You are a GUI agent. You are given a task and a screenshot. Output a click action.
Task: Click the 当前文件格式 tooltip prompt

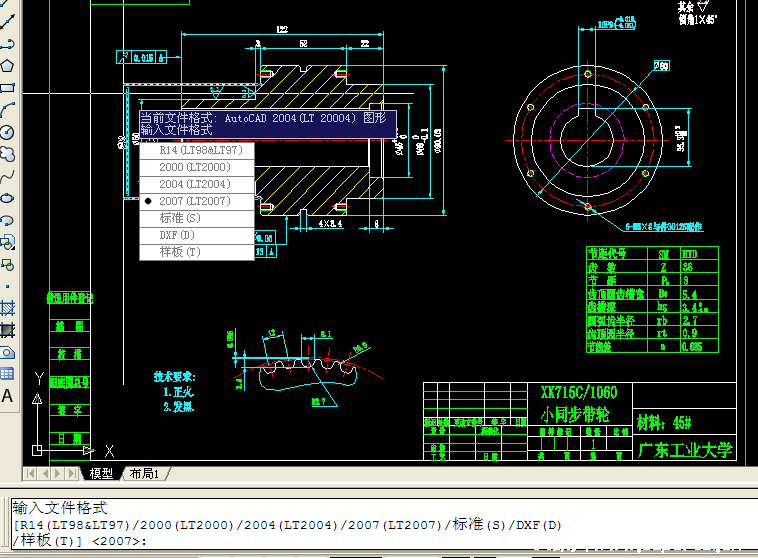pos(268,124)
